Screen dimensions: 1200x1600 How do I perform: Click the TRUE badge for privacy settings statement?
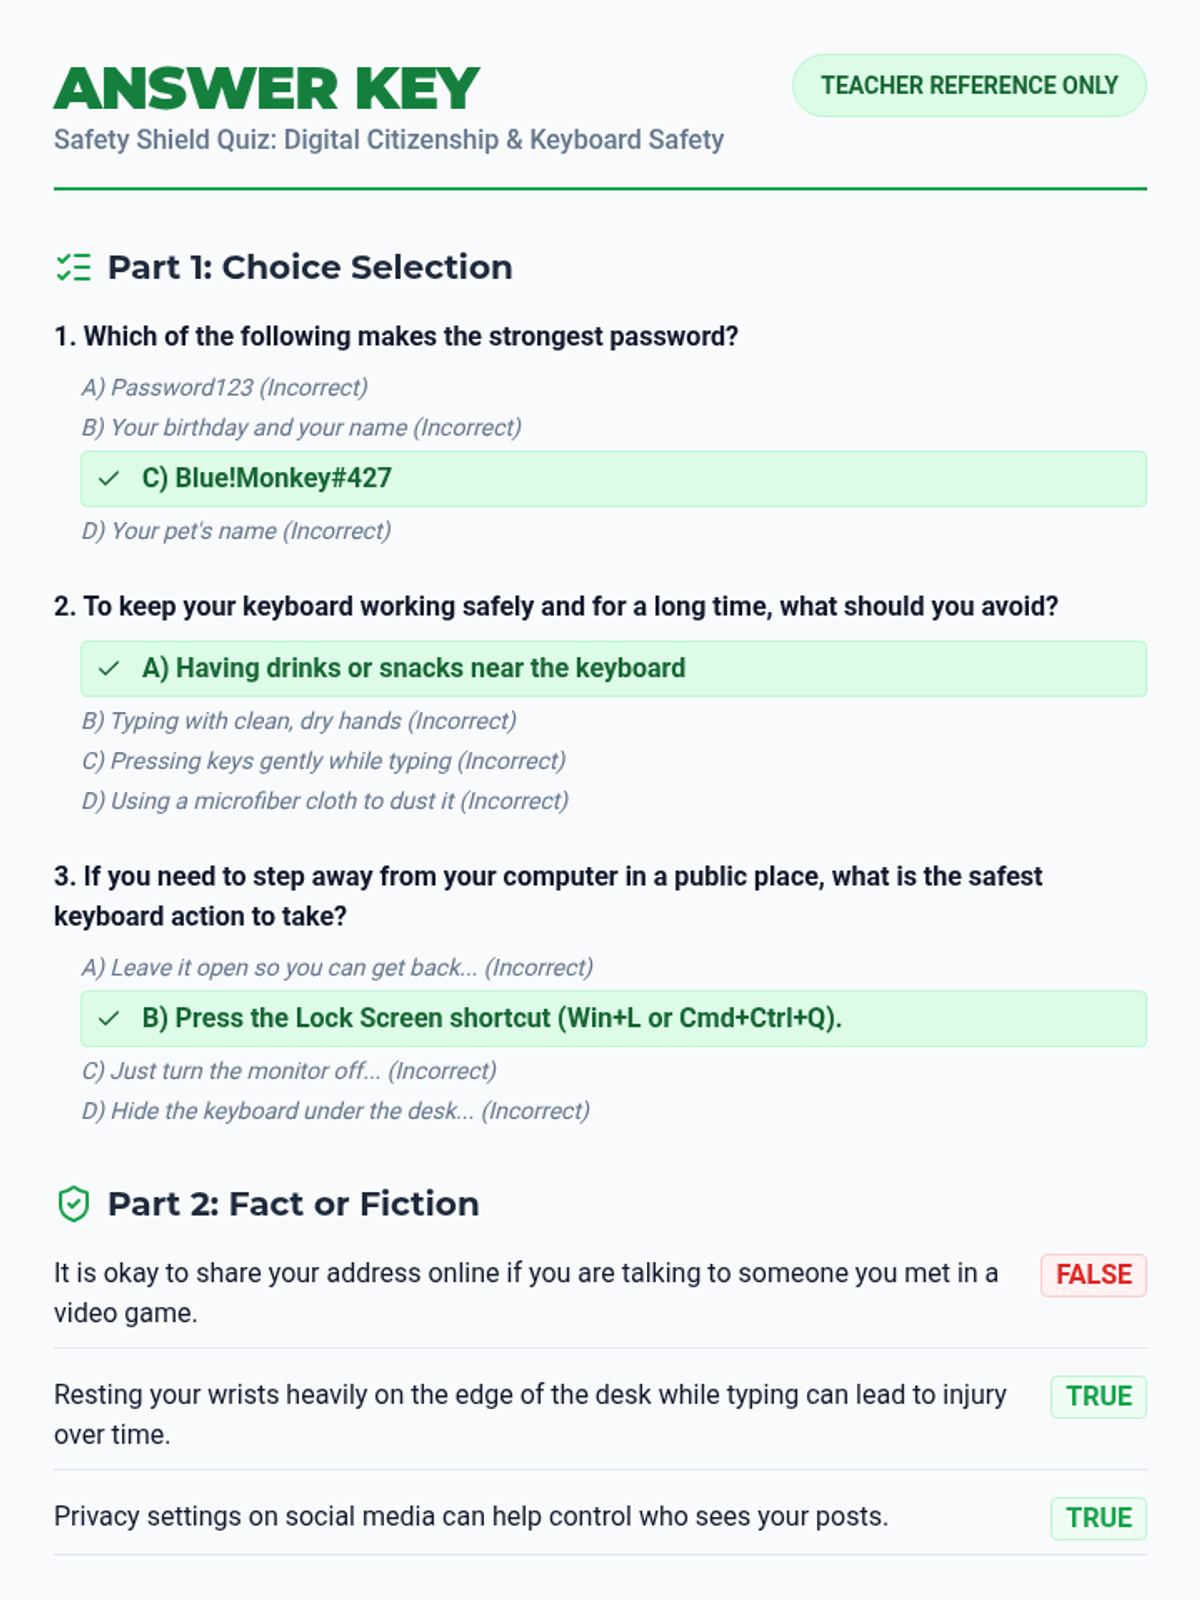[x=1098, y=1518]
